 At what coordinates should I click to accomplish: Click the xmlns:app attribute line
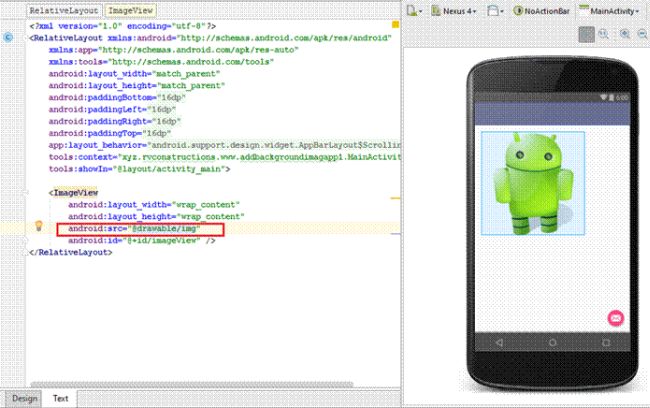(x=173, y=50)
